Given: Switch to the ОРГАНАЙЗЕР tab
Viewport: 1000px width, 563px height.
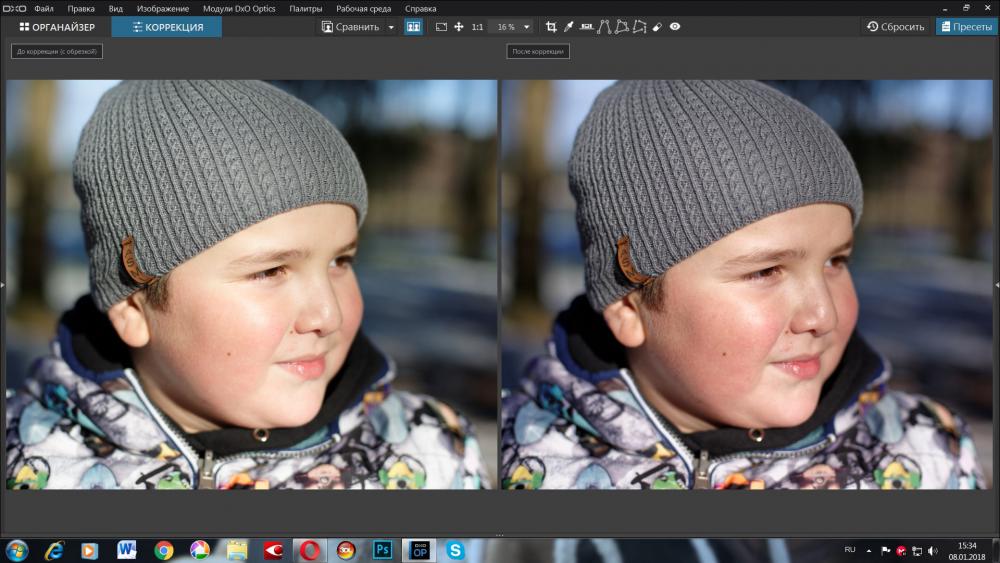Looking at the screenshot, I should [x=57, y=27].
